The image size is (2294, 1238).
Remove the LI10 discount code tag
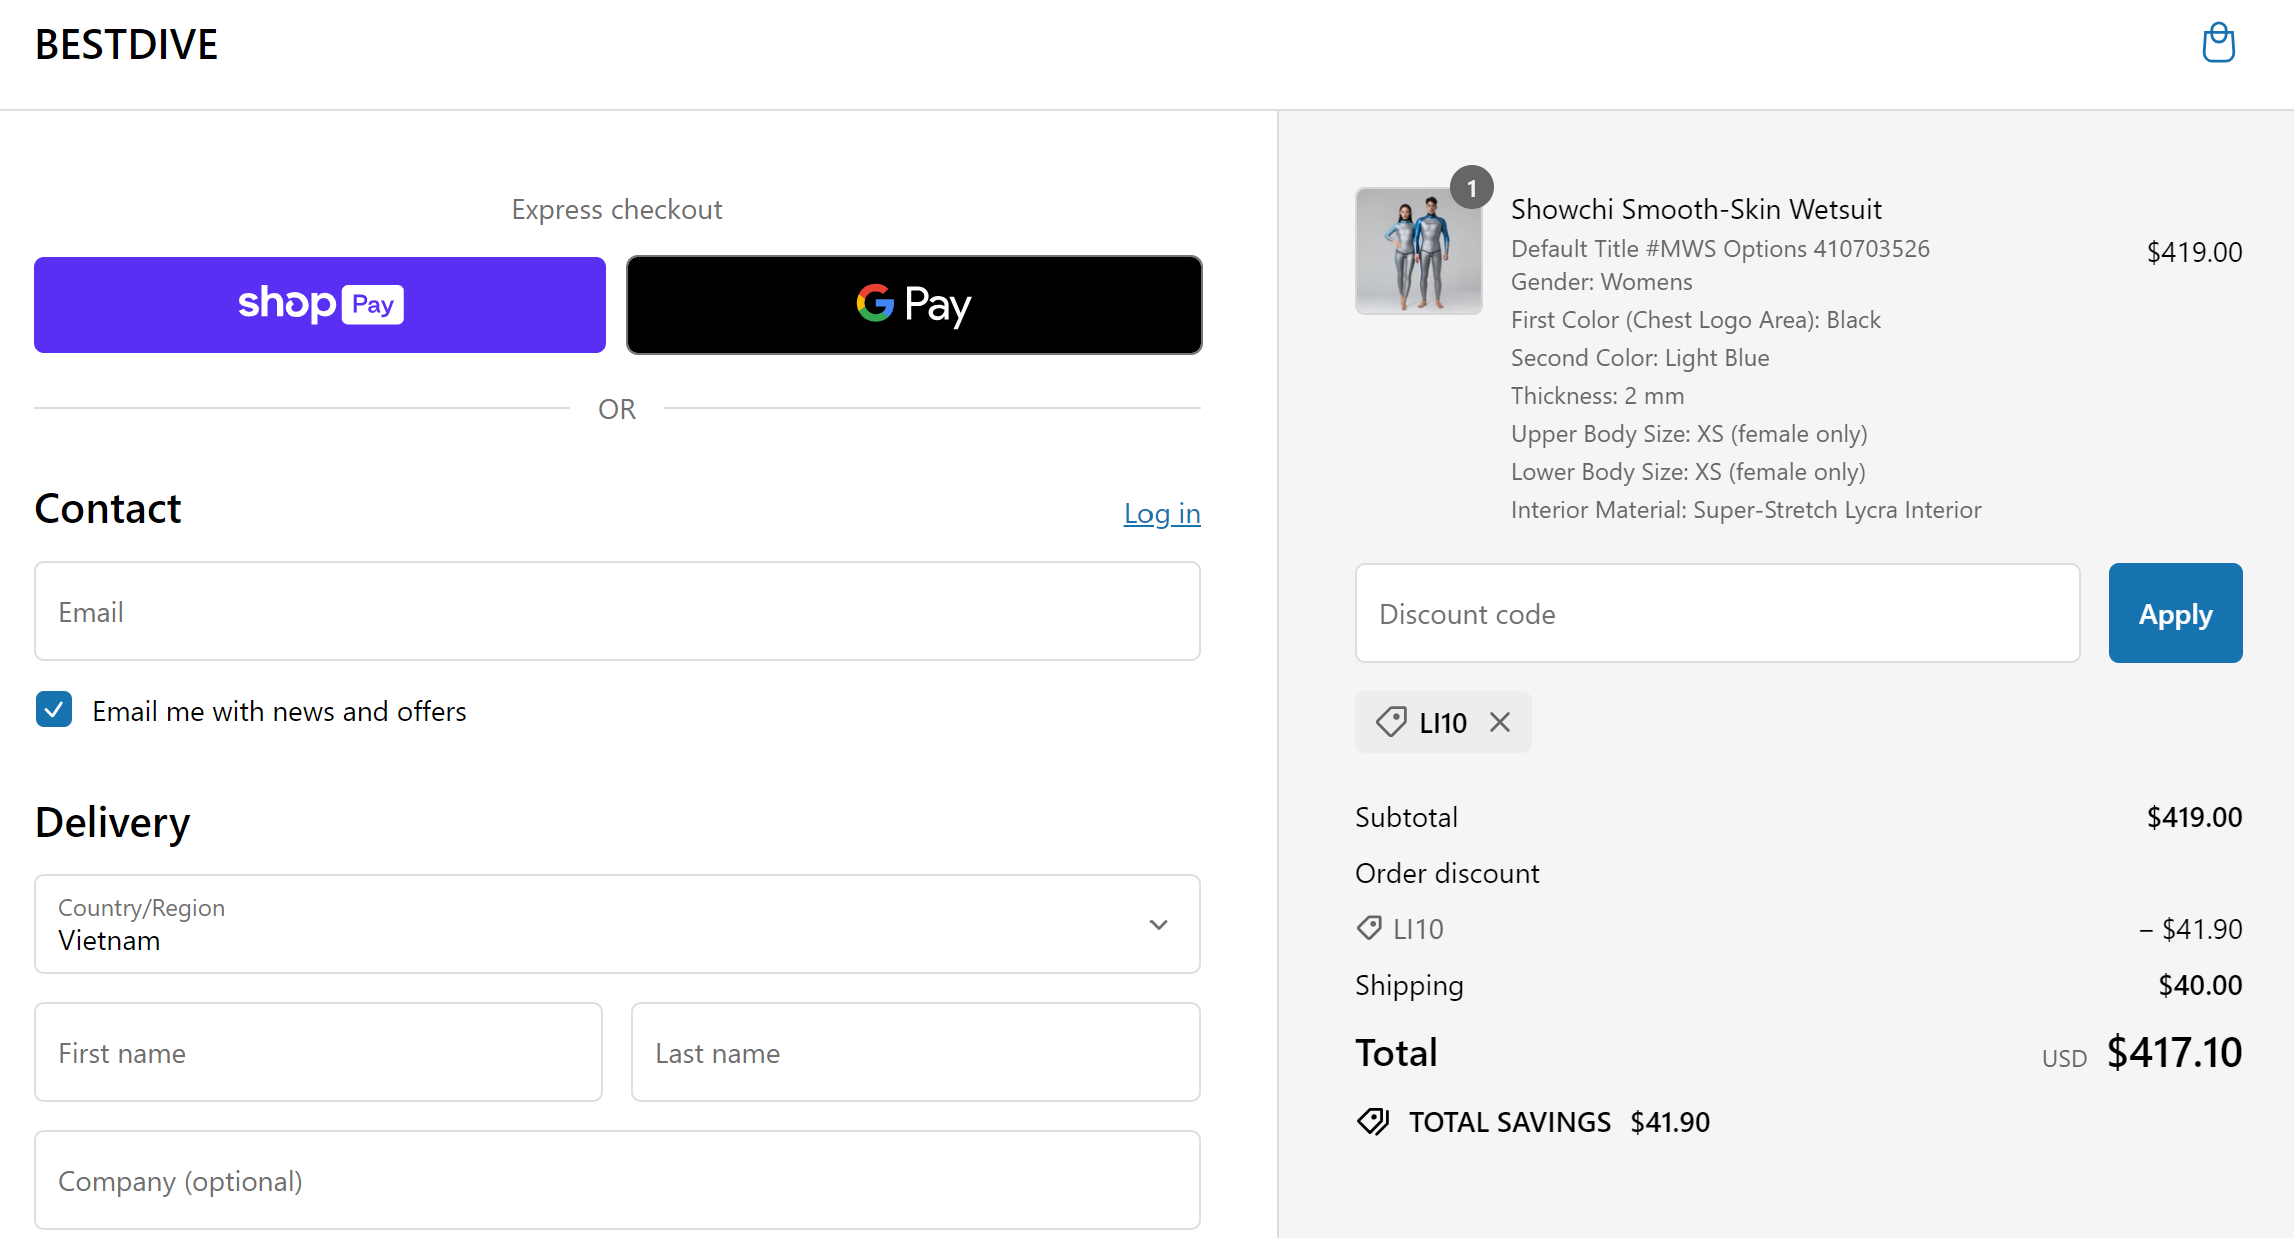coord(1499,722)
